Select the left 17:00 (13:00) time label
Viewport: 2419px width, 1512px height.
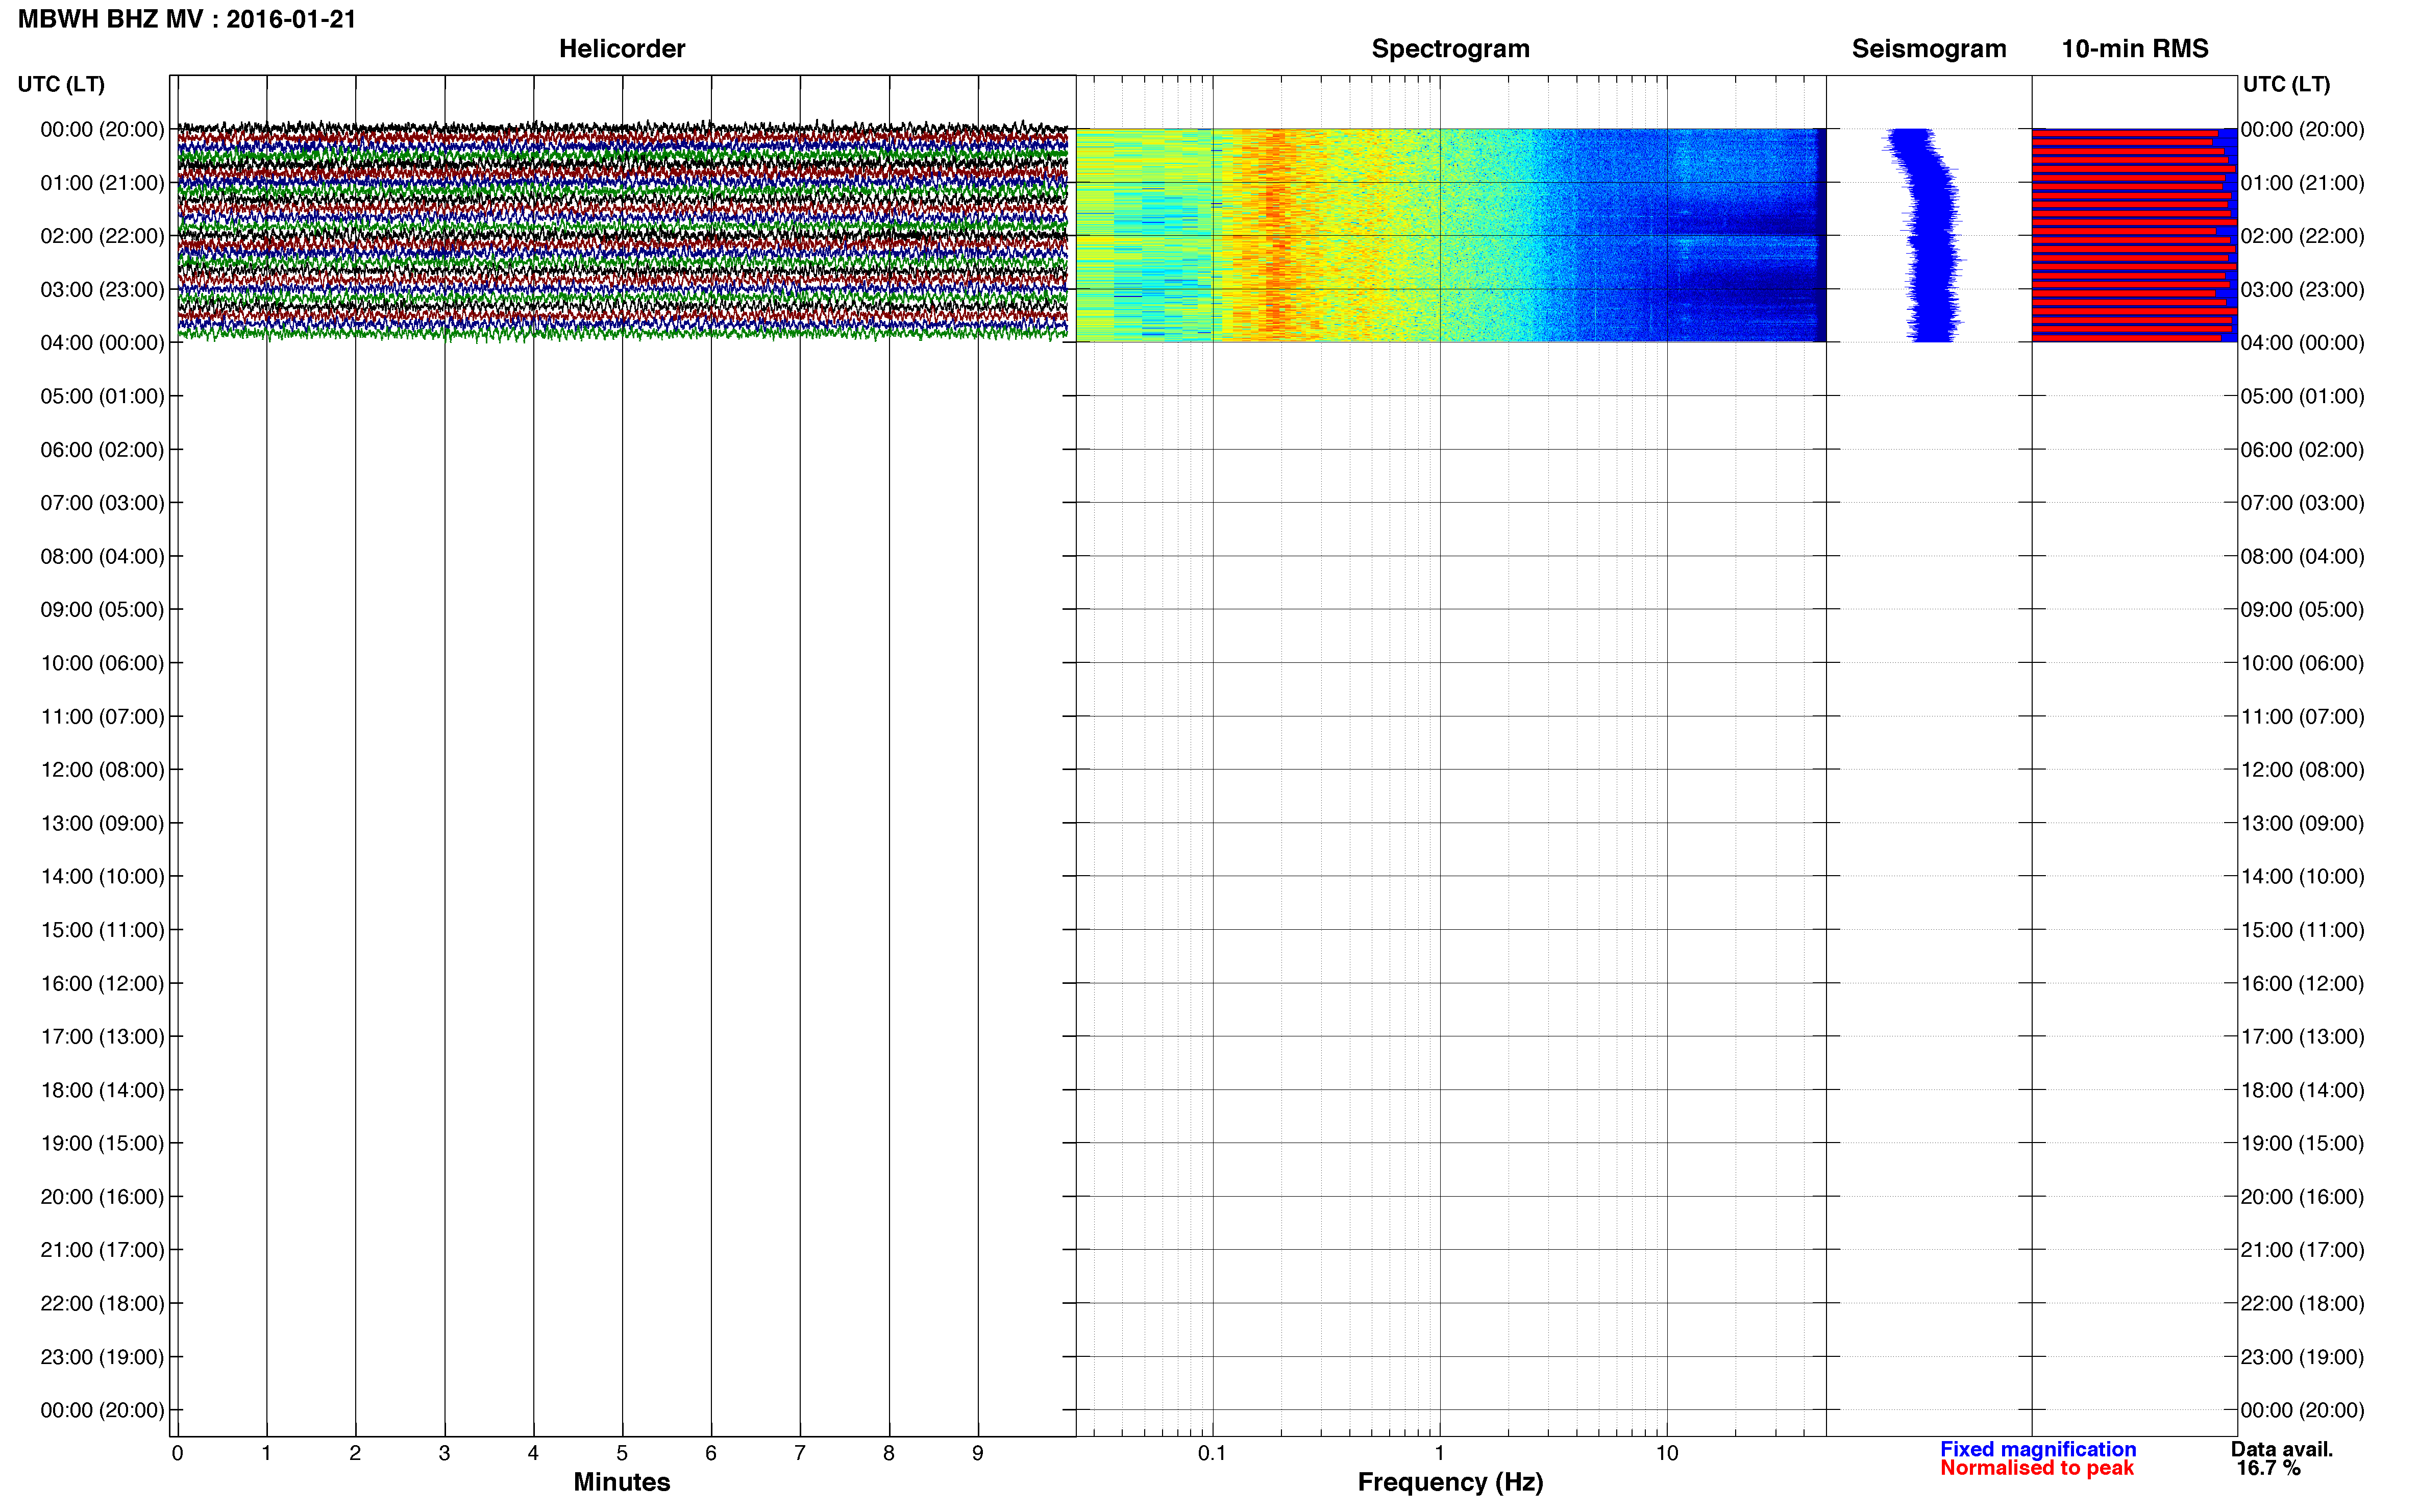[x=102, y=1037]
